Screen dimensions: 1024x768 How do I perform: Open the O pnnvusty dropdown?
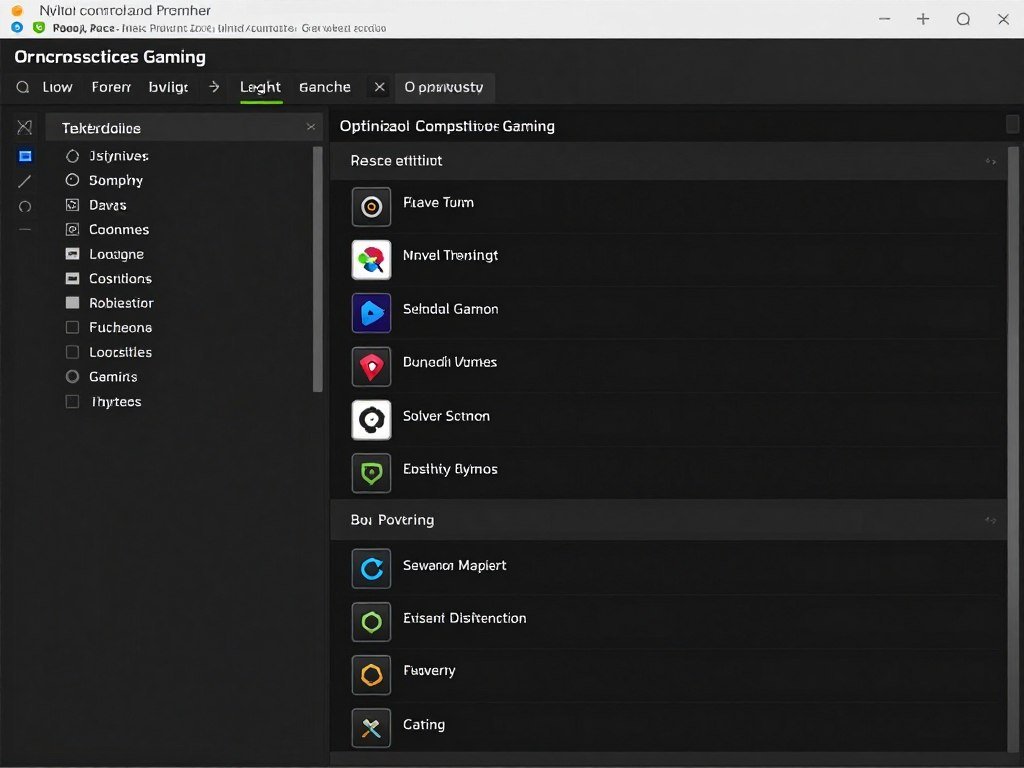[444, 87]
